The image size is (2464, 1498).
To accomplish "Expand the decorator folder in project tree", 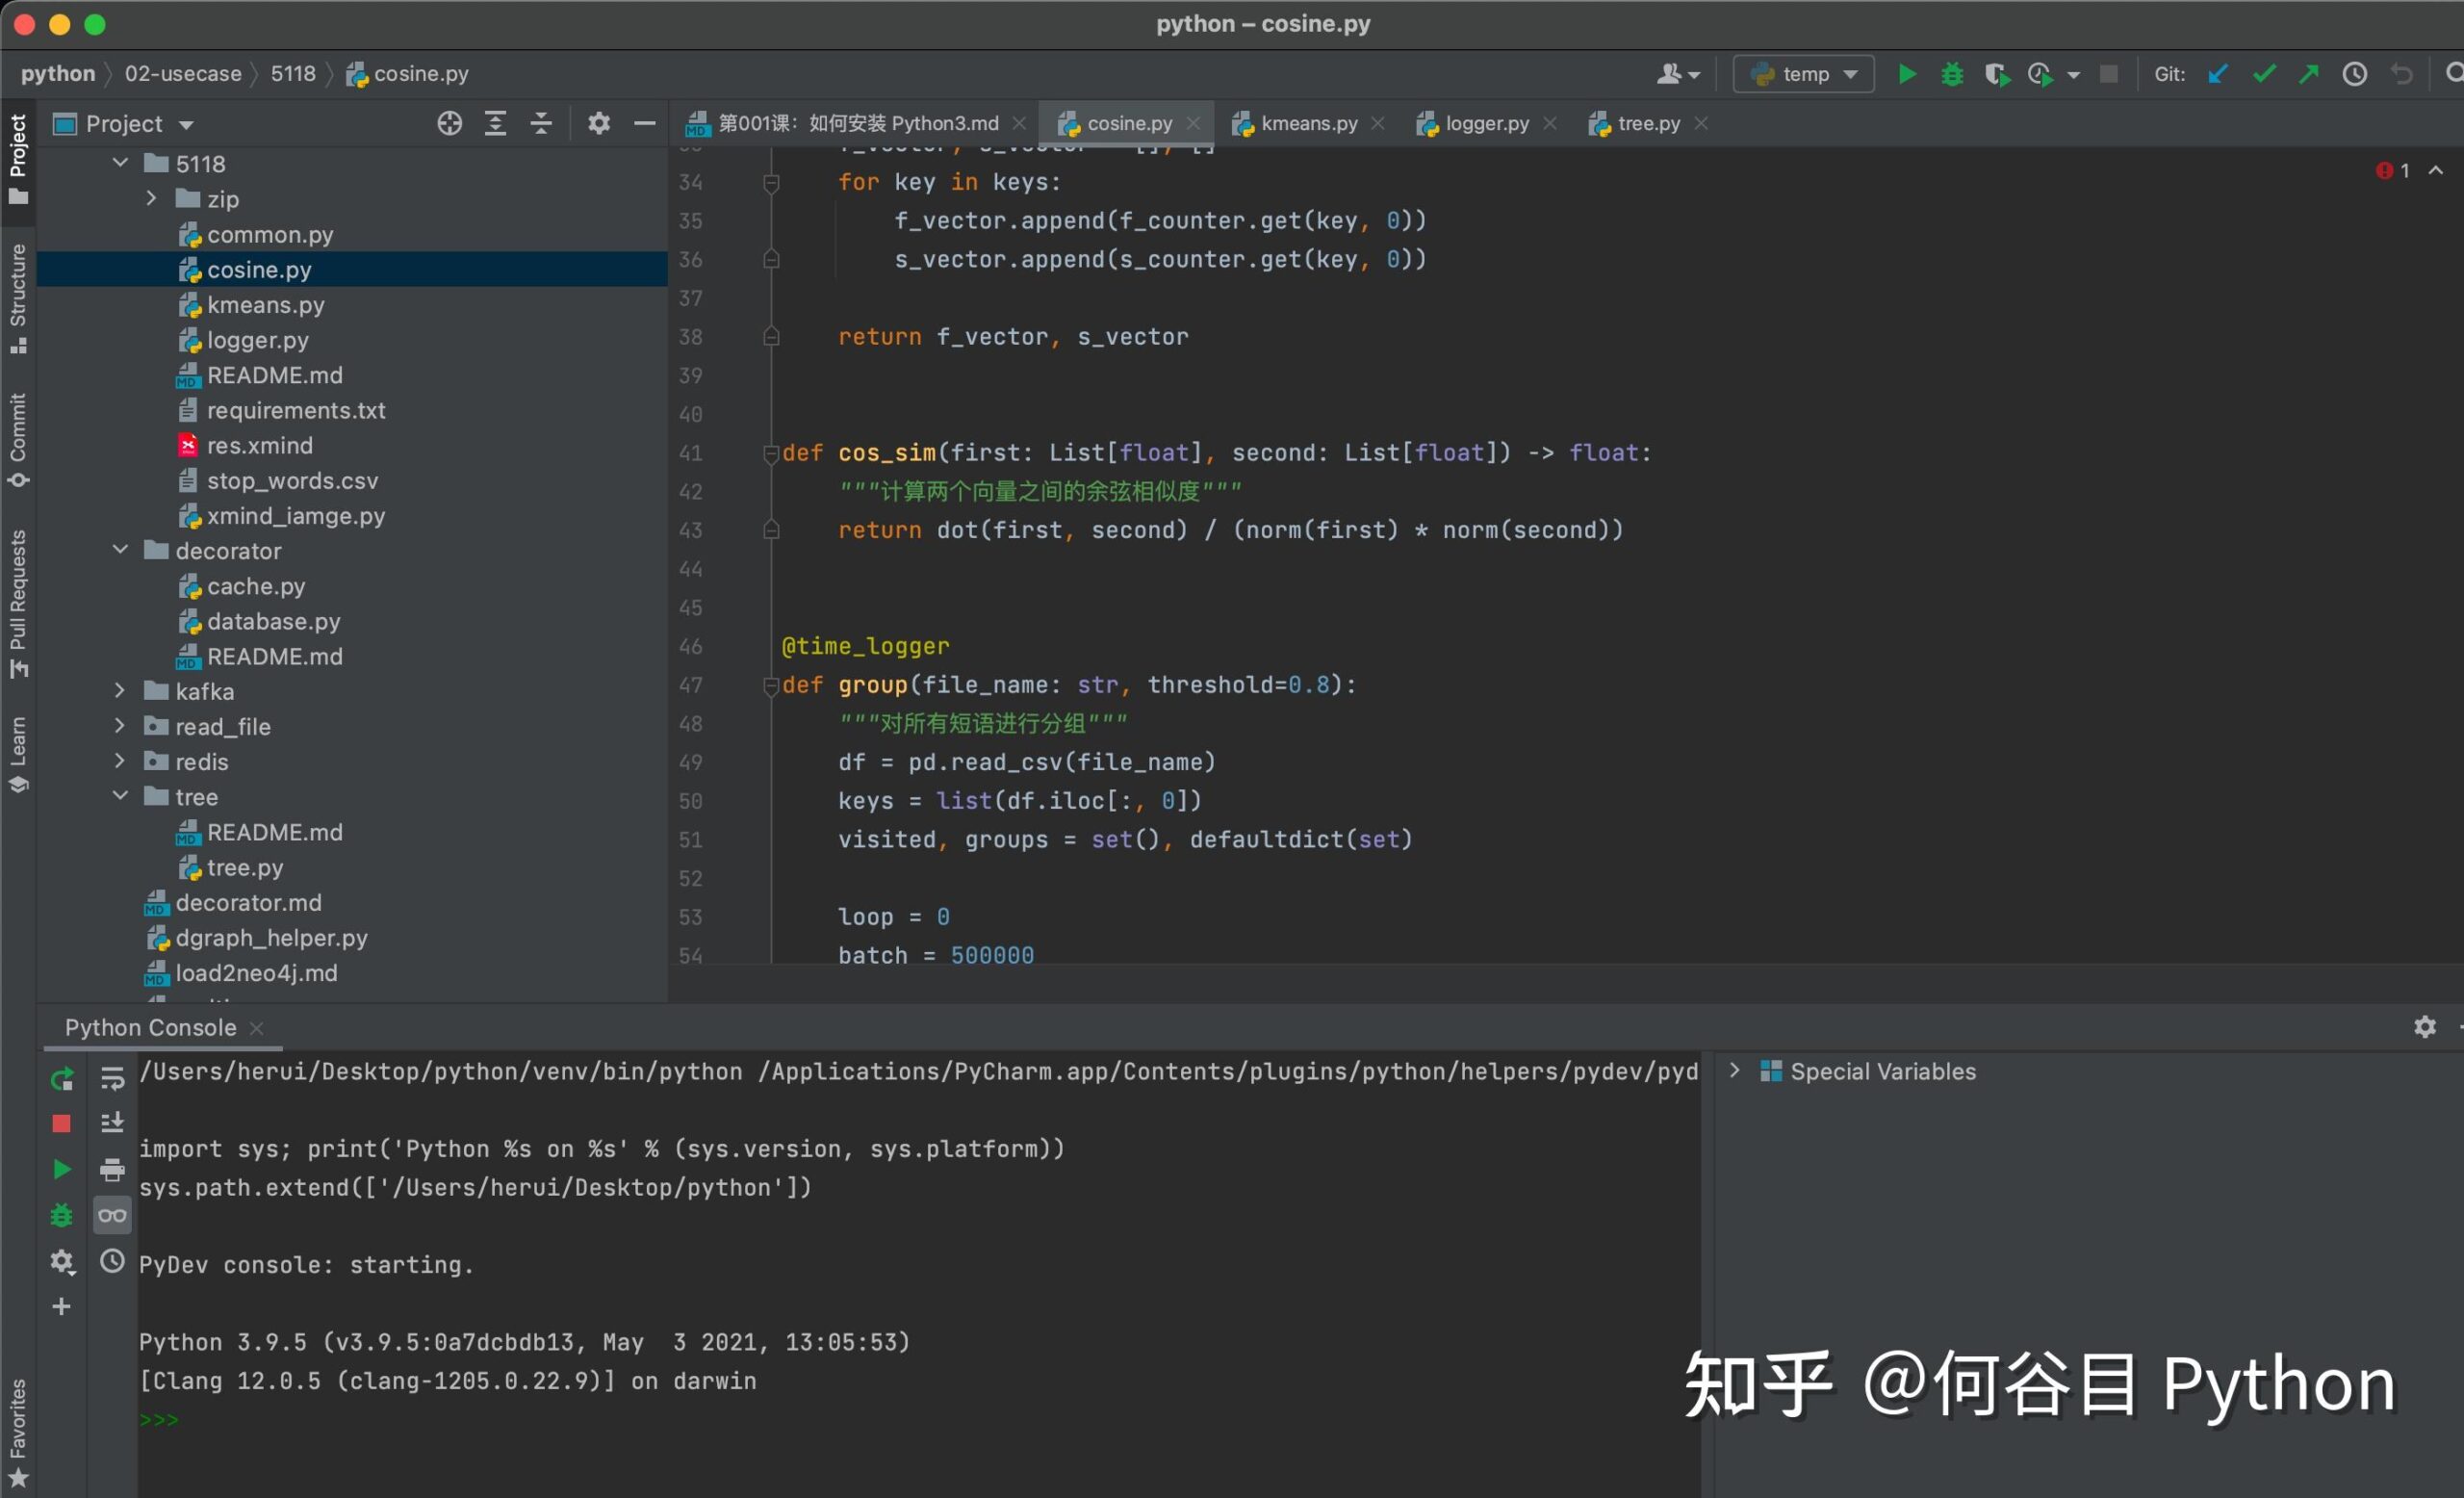I will [x=118, y=551].
